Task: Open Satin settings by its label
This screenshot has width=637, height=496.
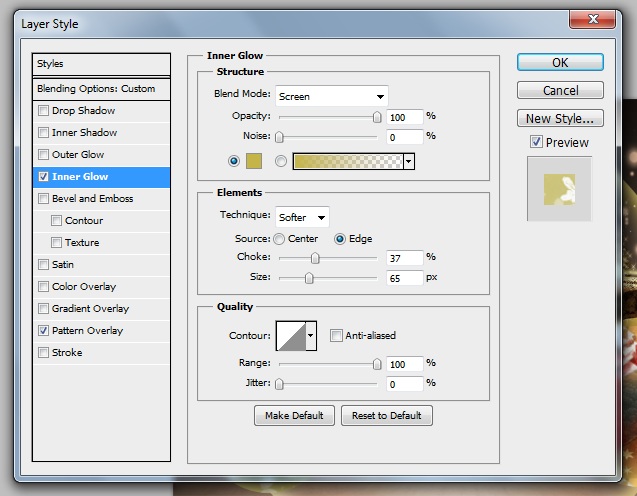Action: click(x=63, y=264)
